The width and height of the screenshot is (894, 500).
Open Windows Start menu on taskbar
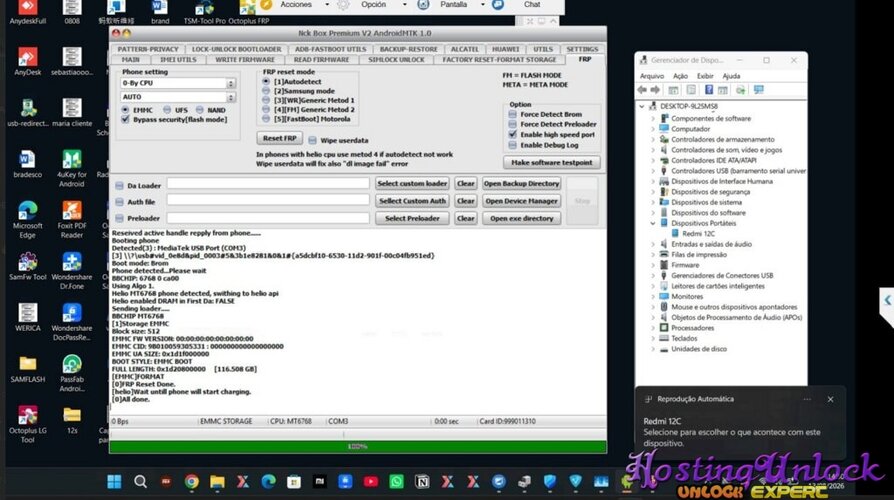[114, 482]
